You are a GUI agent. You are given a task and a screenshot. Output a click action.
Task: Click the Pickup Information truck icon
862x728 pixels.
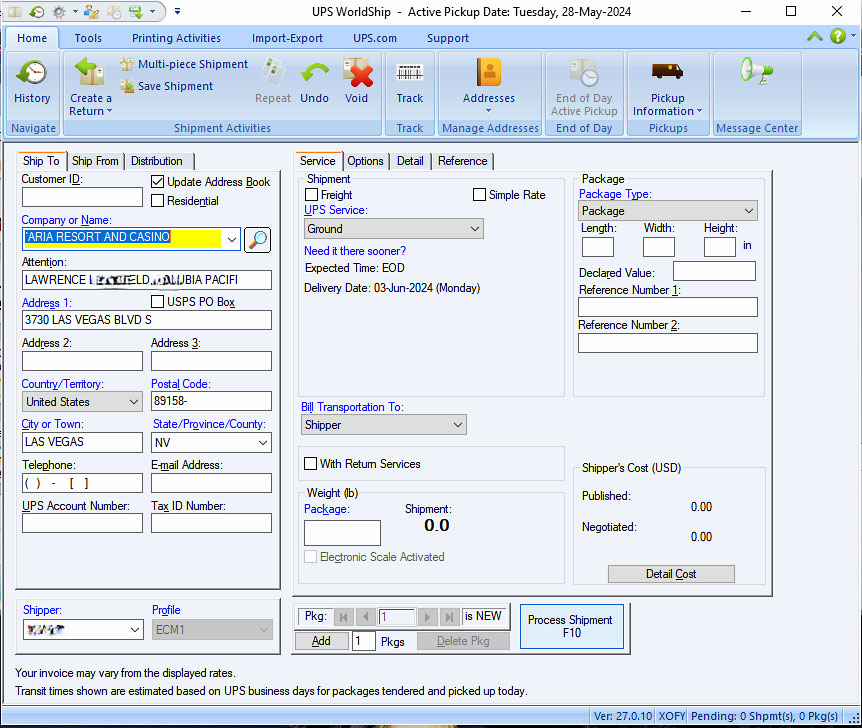[x=667, y=72]
